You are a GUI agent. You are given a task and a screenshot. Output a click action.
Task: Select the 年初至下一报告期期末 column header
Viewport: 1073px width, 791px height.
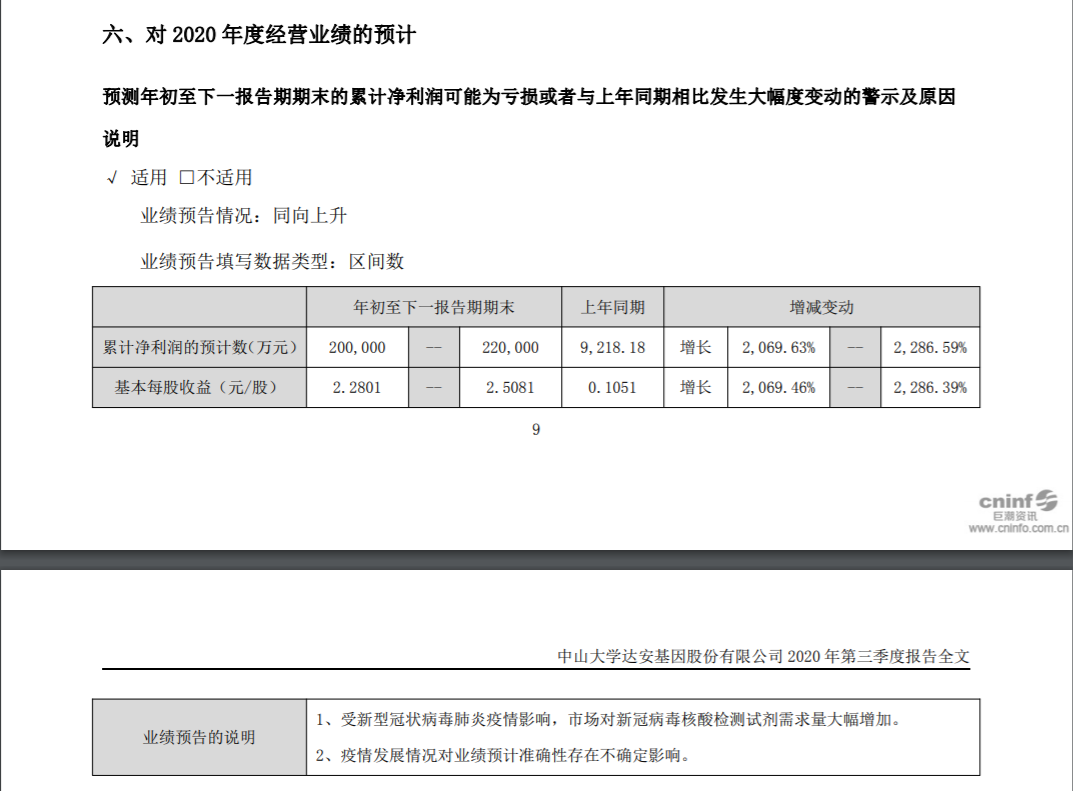(x=434, y=307)
